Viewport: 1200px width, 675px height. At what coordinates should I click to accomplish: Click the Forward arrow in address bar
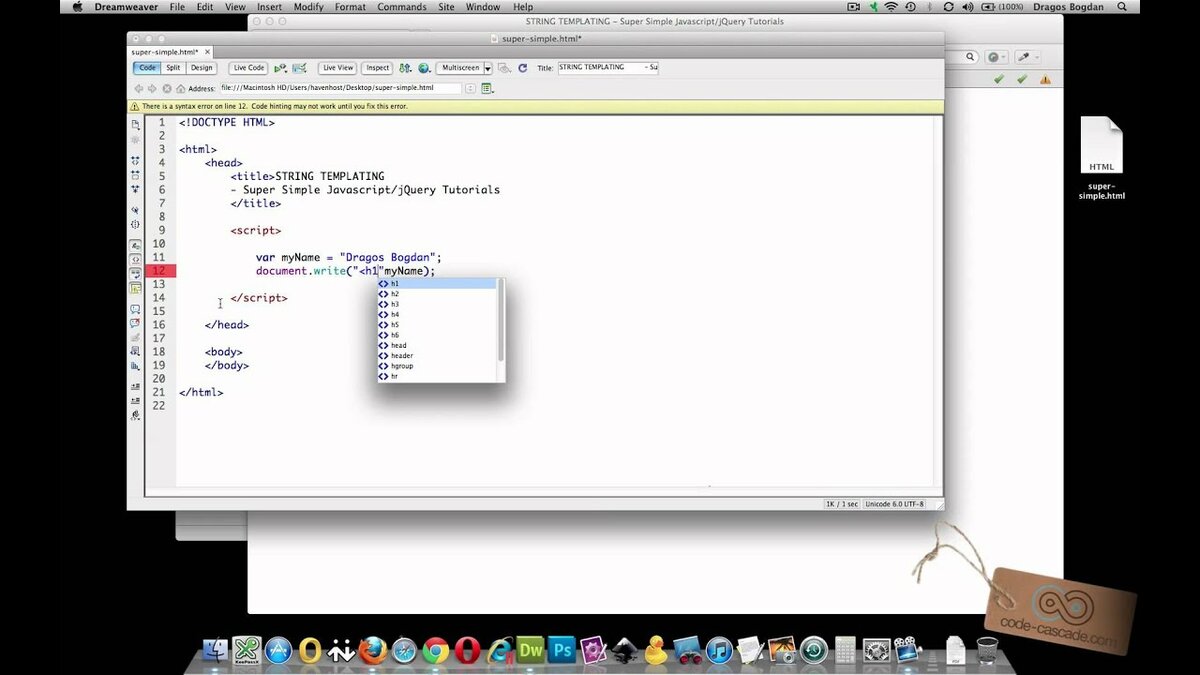click(x=152, y=88)
